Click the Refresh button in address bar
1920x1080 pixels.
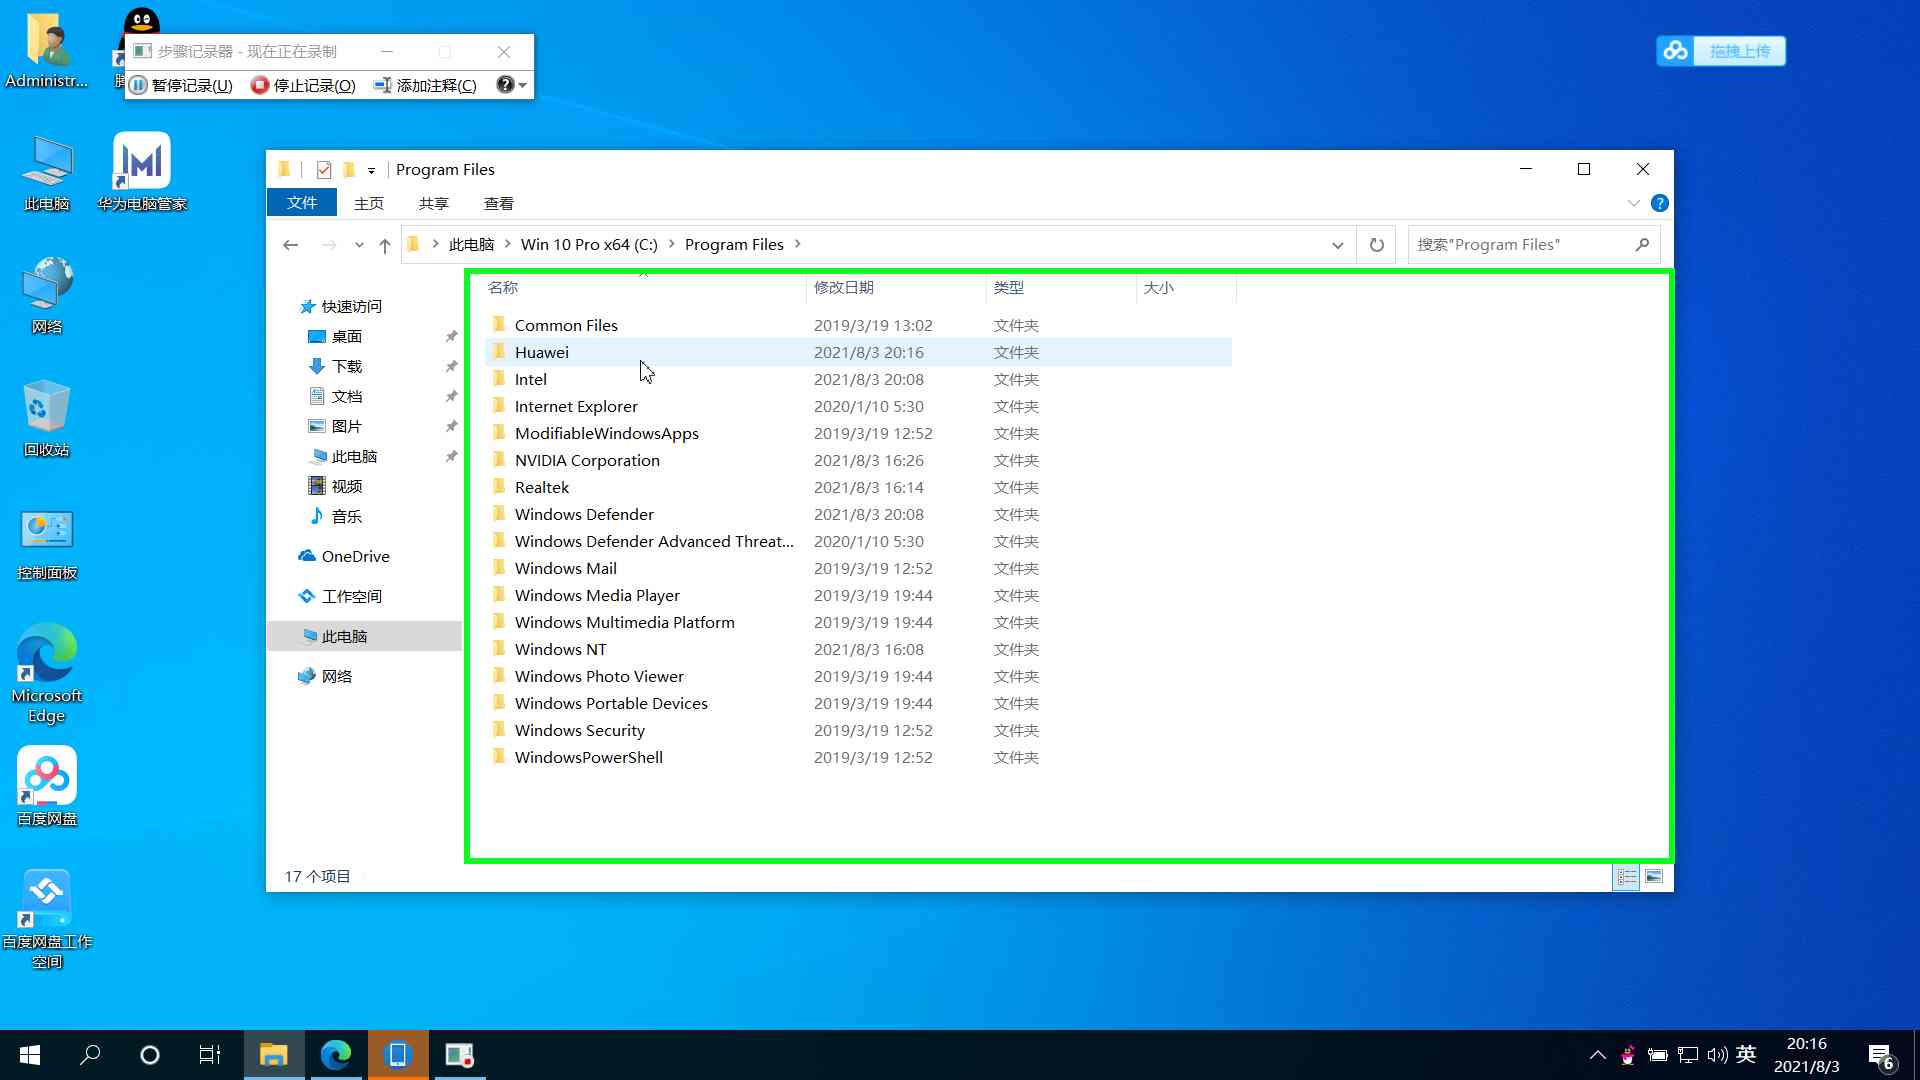pos(1377,245)
